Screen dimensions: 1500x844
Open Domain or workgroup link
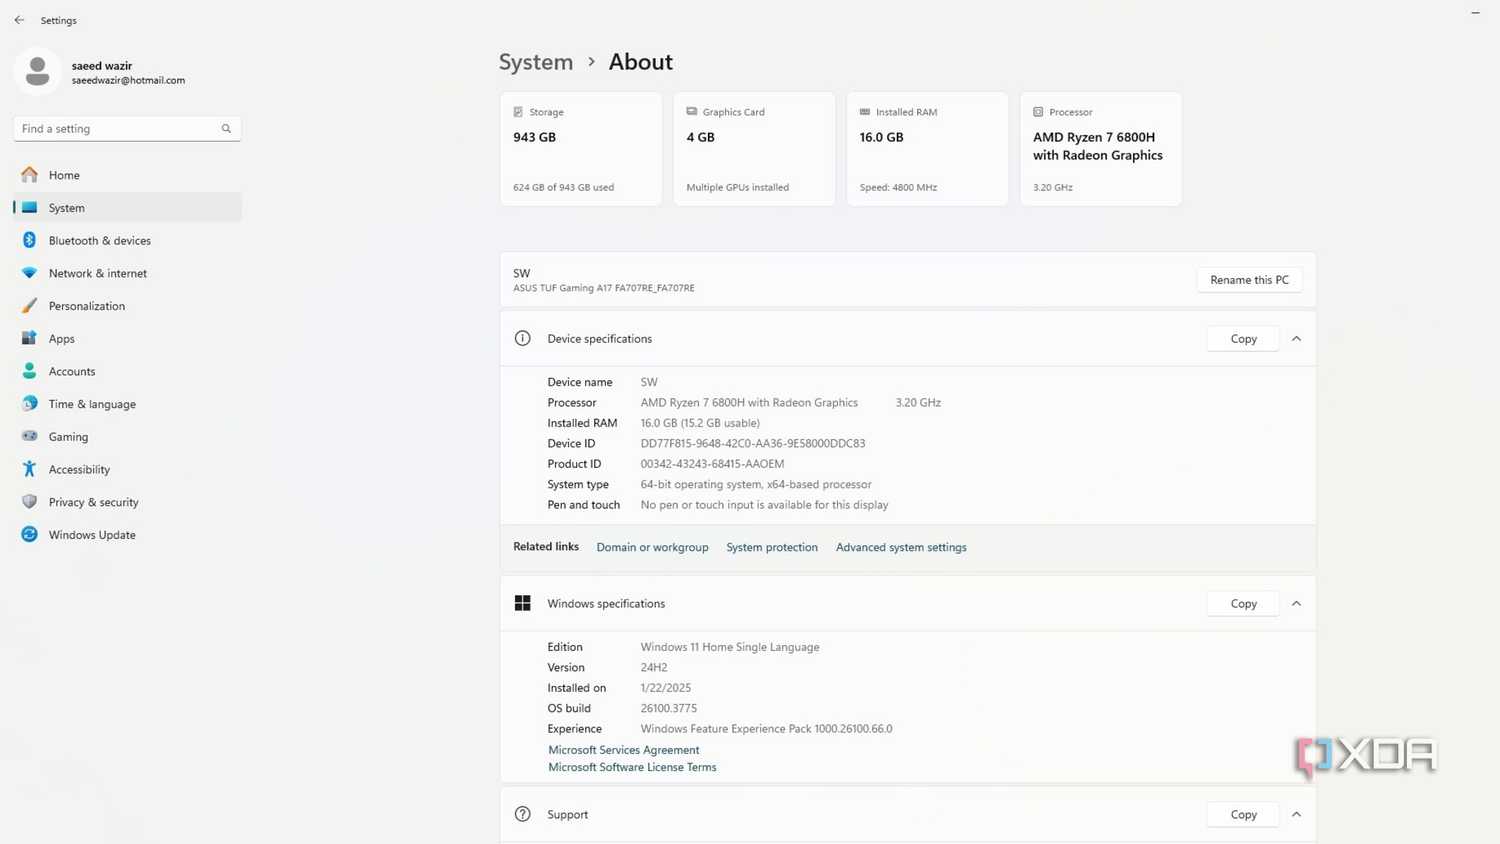[652, 548]
